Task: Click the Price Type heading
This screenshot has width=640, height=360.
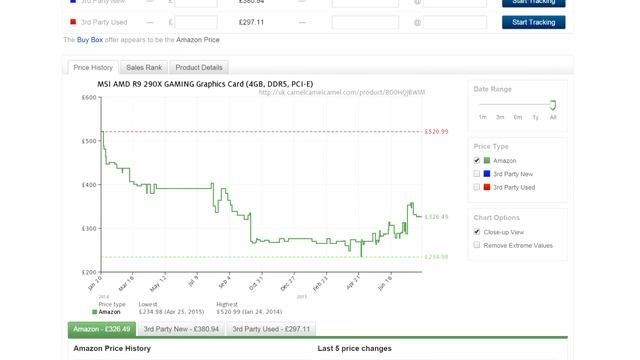Action: (x=491, y=146)
